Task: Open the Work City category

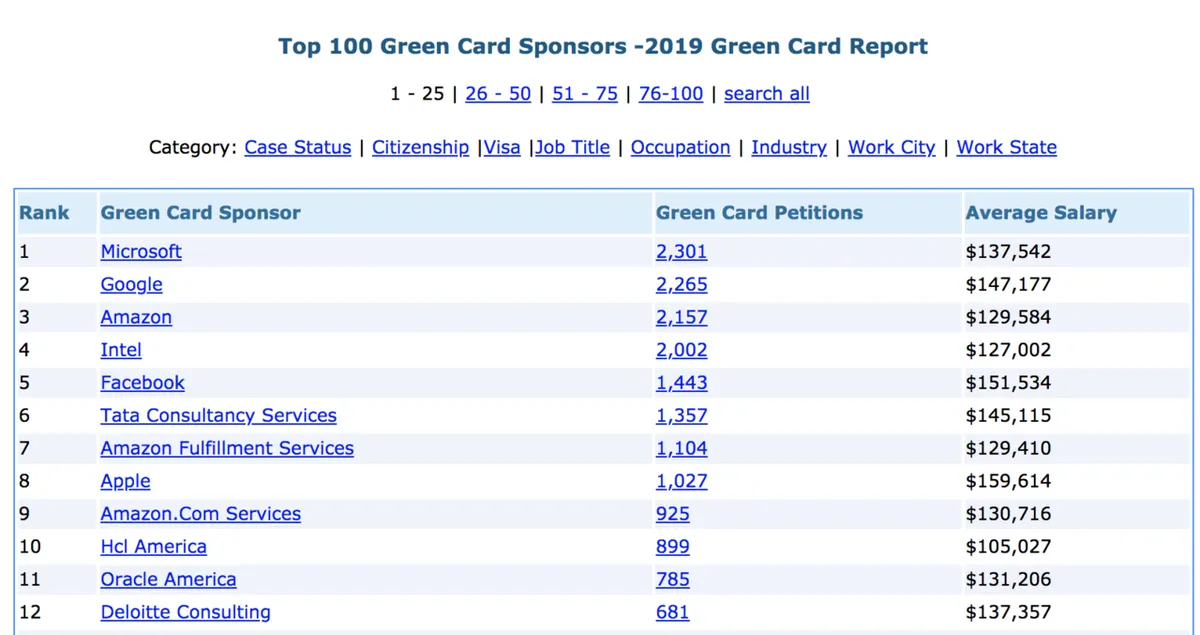Action: (891, 147)
